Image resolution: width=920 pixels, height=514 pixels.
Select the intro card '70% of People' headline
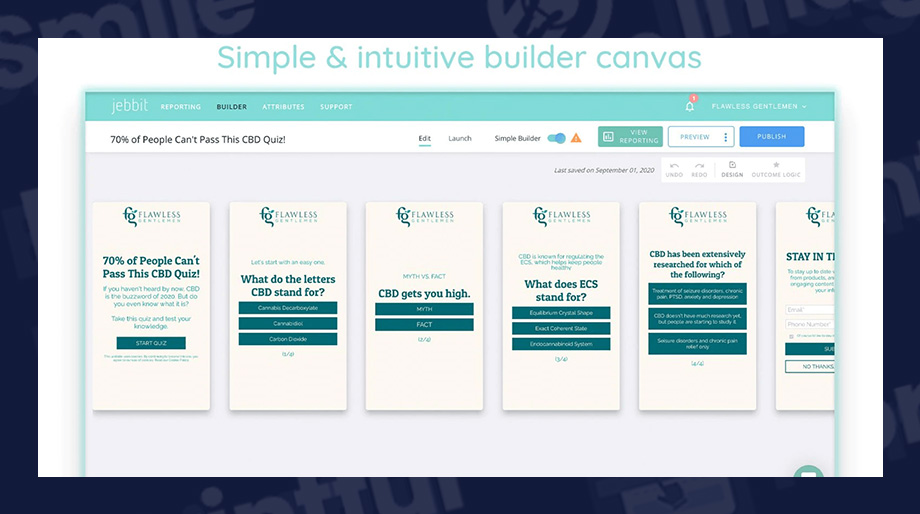point(151,267)
